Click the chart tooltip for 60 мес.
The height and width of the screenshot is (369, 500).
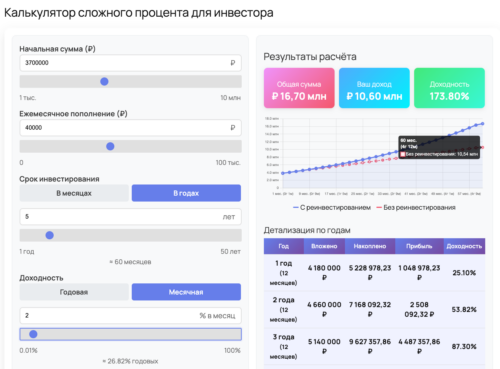tap(439, 147)
